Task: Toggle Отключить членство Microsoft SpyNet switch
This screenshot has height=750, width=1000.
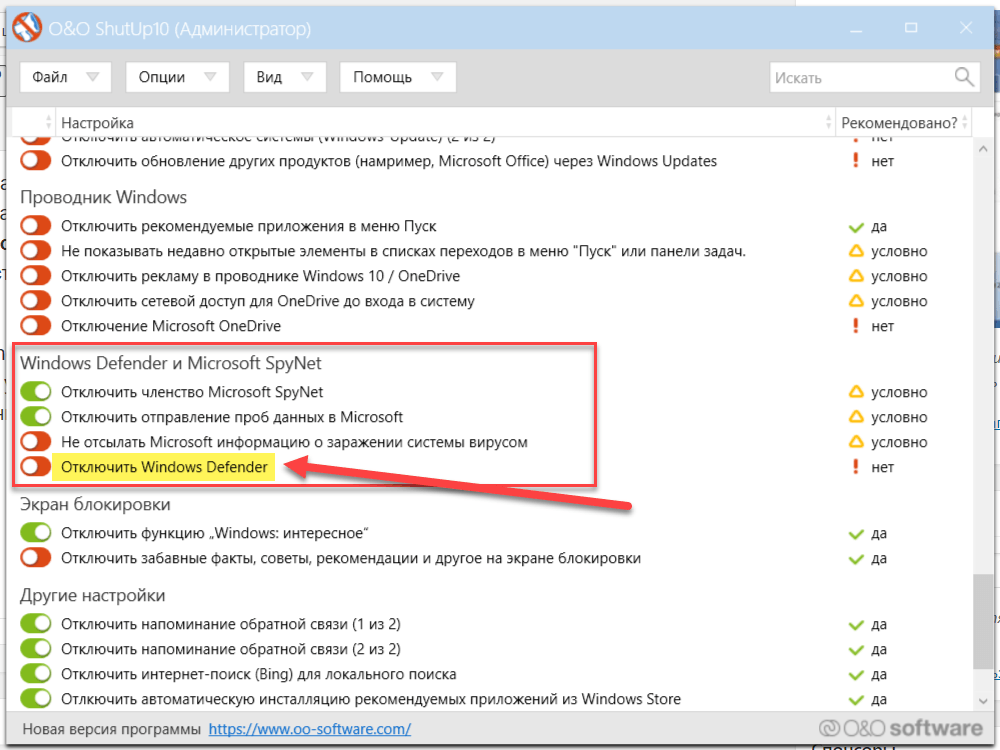Action: [x=35, y=391]
